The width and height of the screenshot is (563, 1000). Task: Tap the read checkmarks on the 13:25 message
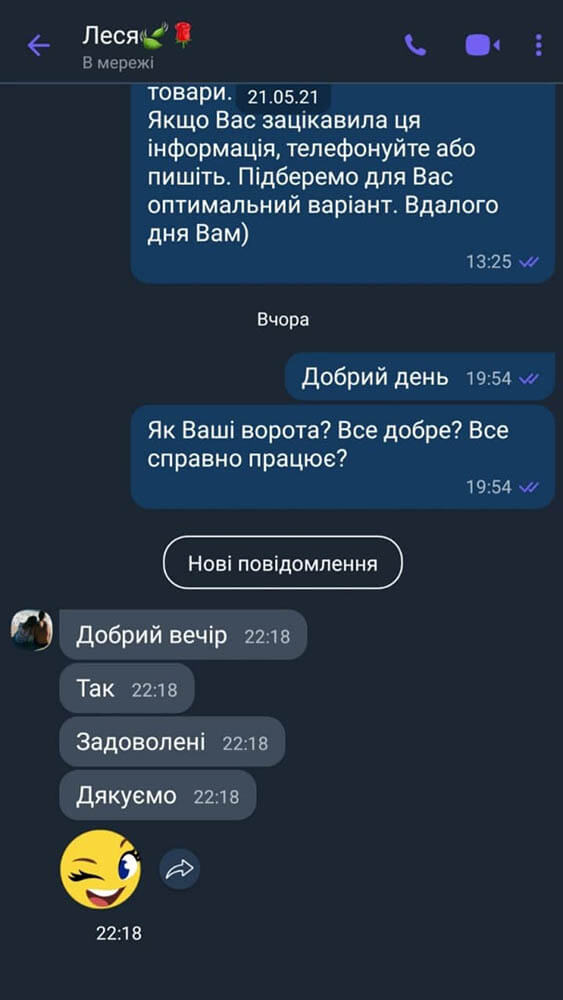point(529,261)
